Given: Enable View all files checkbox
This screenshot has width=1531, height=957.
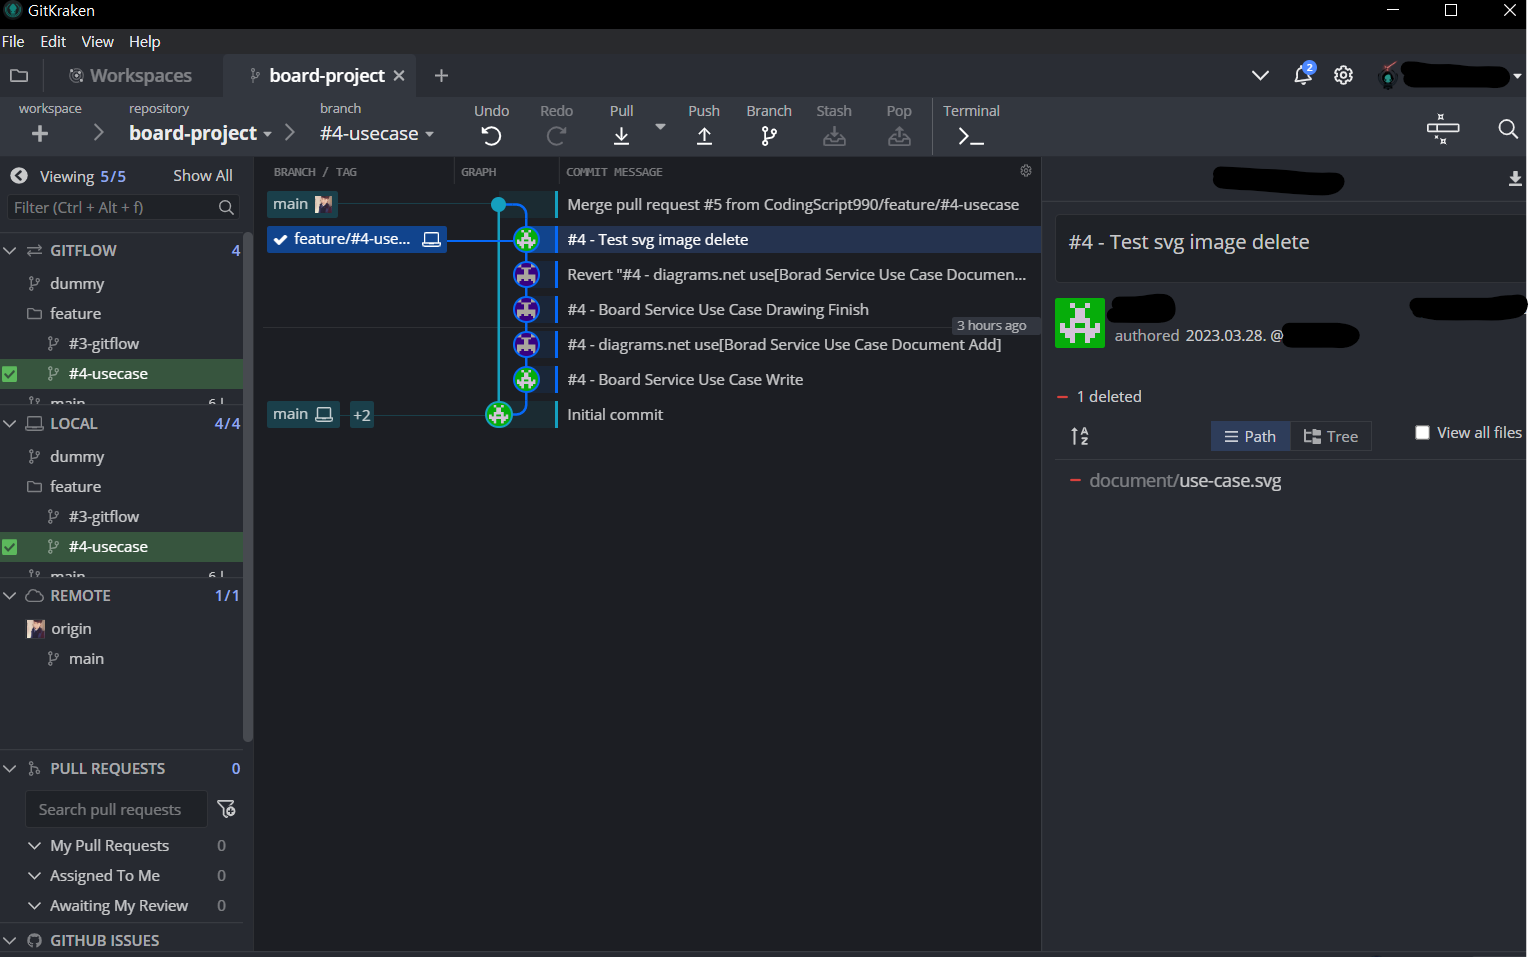Looking at the screenshot, I should [1422, 433].
